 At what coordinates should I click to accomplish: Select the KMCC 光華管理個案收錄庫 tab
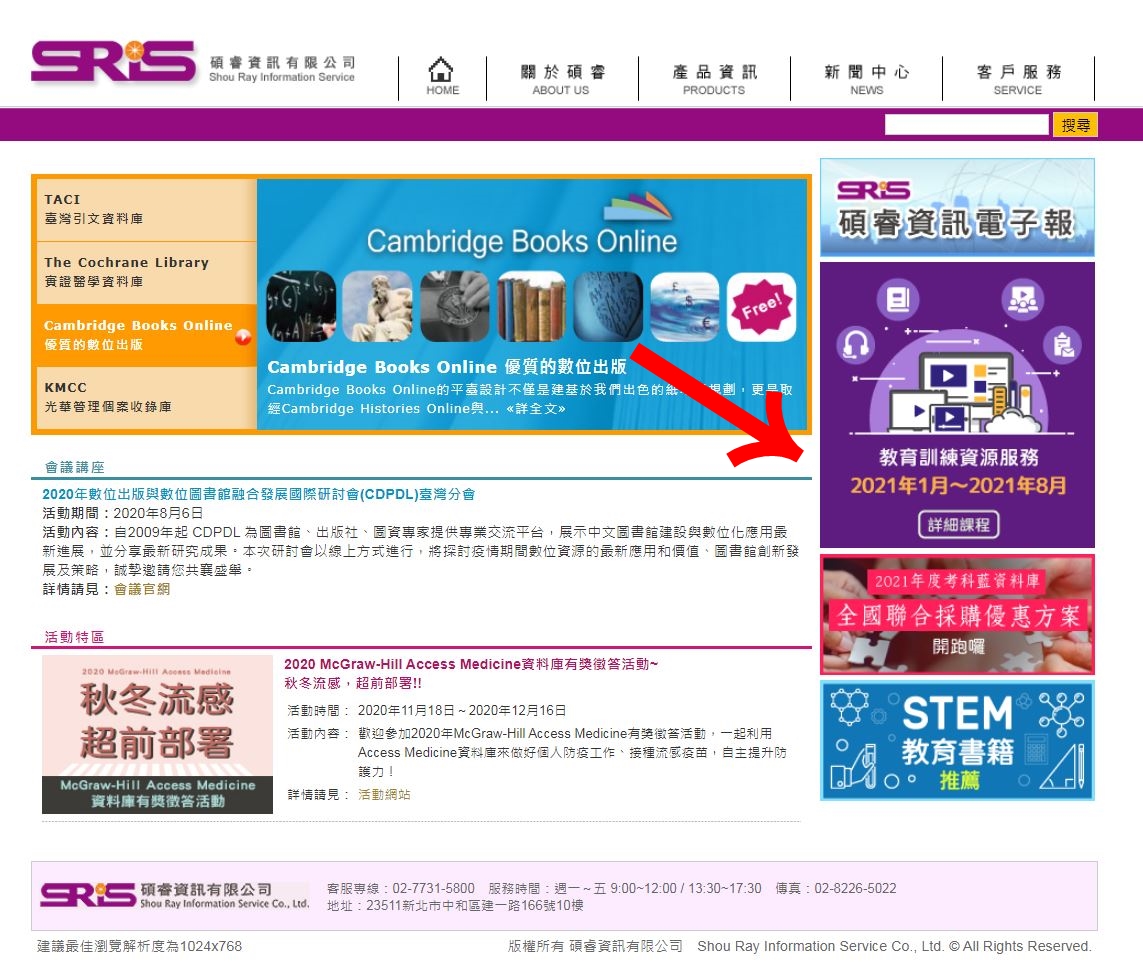[146, 397]
